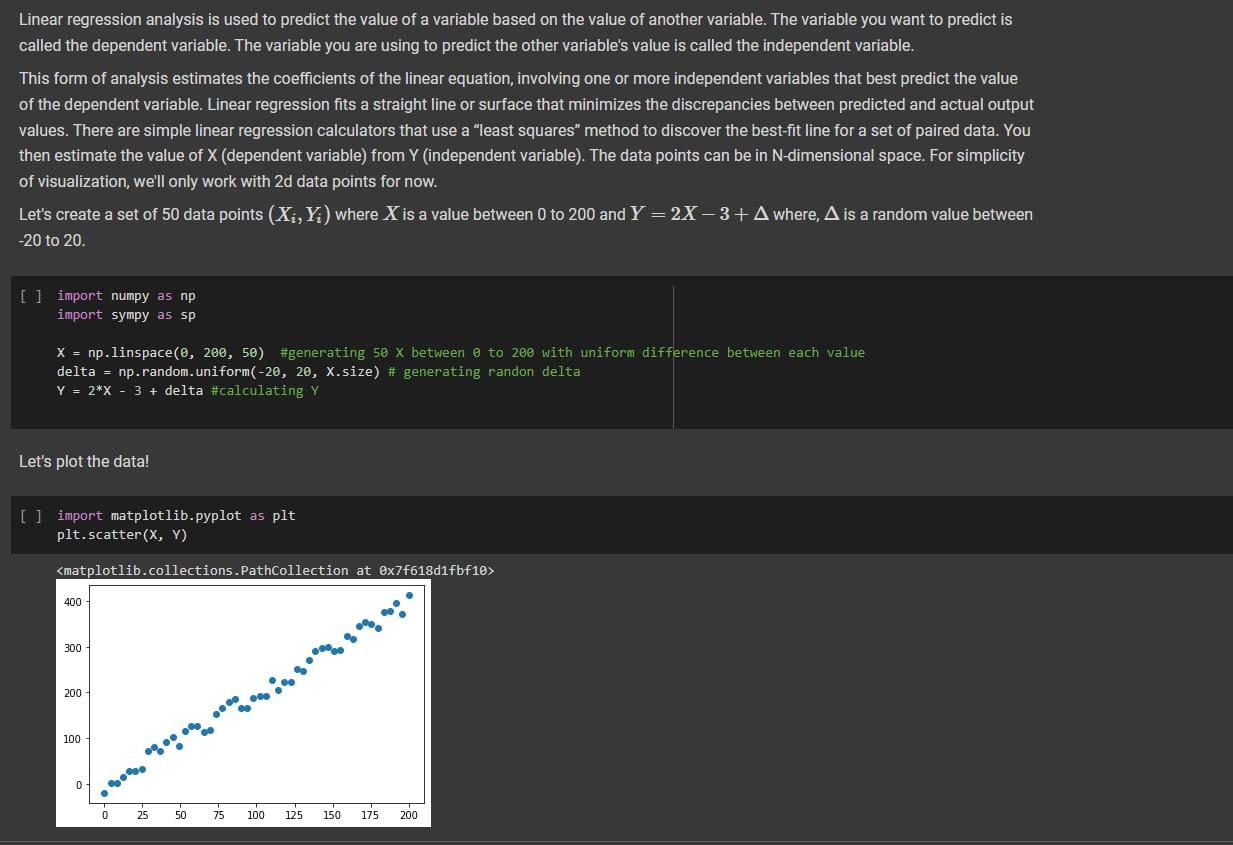Click the scatter plot output image
The height and width of the screenshot is (845, 1233).
243,703
